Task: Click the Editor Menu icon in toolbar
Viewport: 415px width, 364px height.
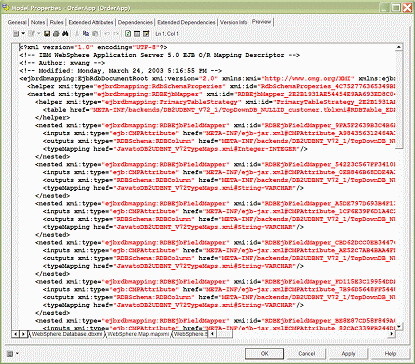Action: click(16, 34)
